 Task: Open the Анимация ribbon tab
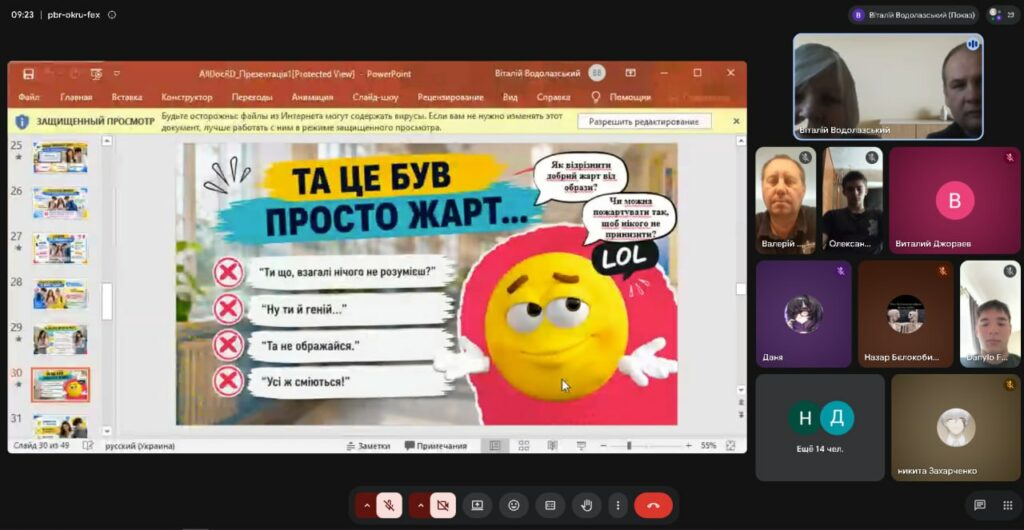tap(312, 97)
